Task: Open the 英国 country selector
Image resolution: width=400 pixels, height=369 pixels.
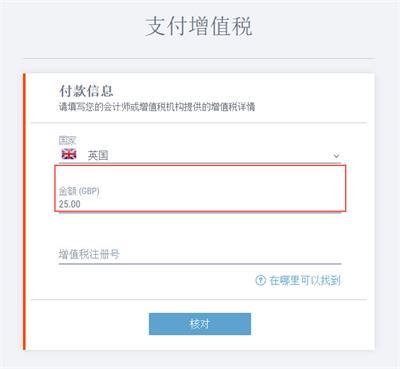Action: pos(200,155)
